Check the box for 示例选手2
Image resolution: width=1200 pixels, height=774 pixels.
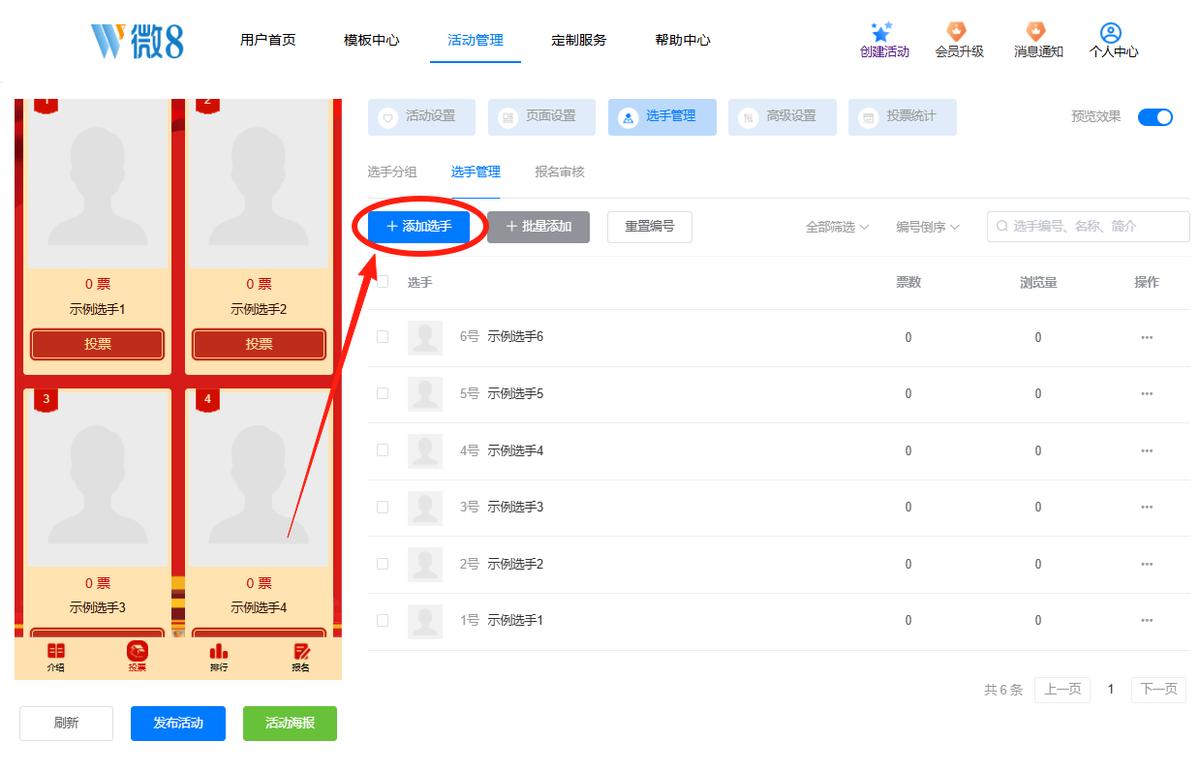click(382, 564)
